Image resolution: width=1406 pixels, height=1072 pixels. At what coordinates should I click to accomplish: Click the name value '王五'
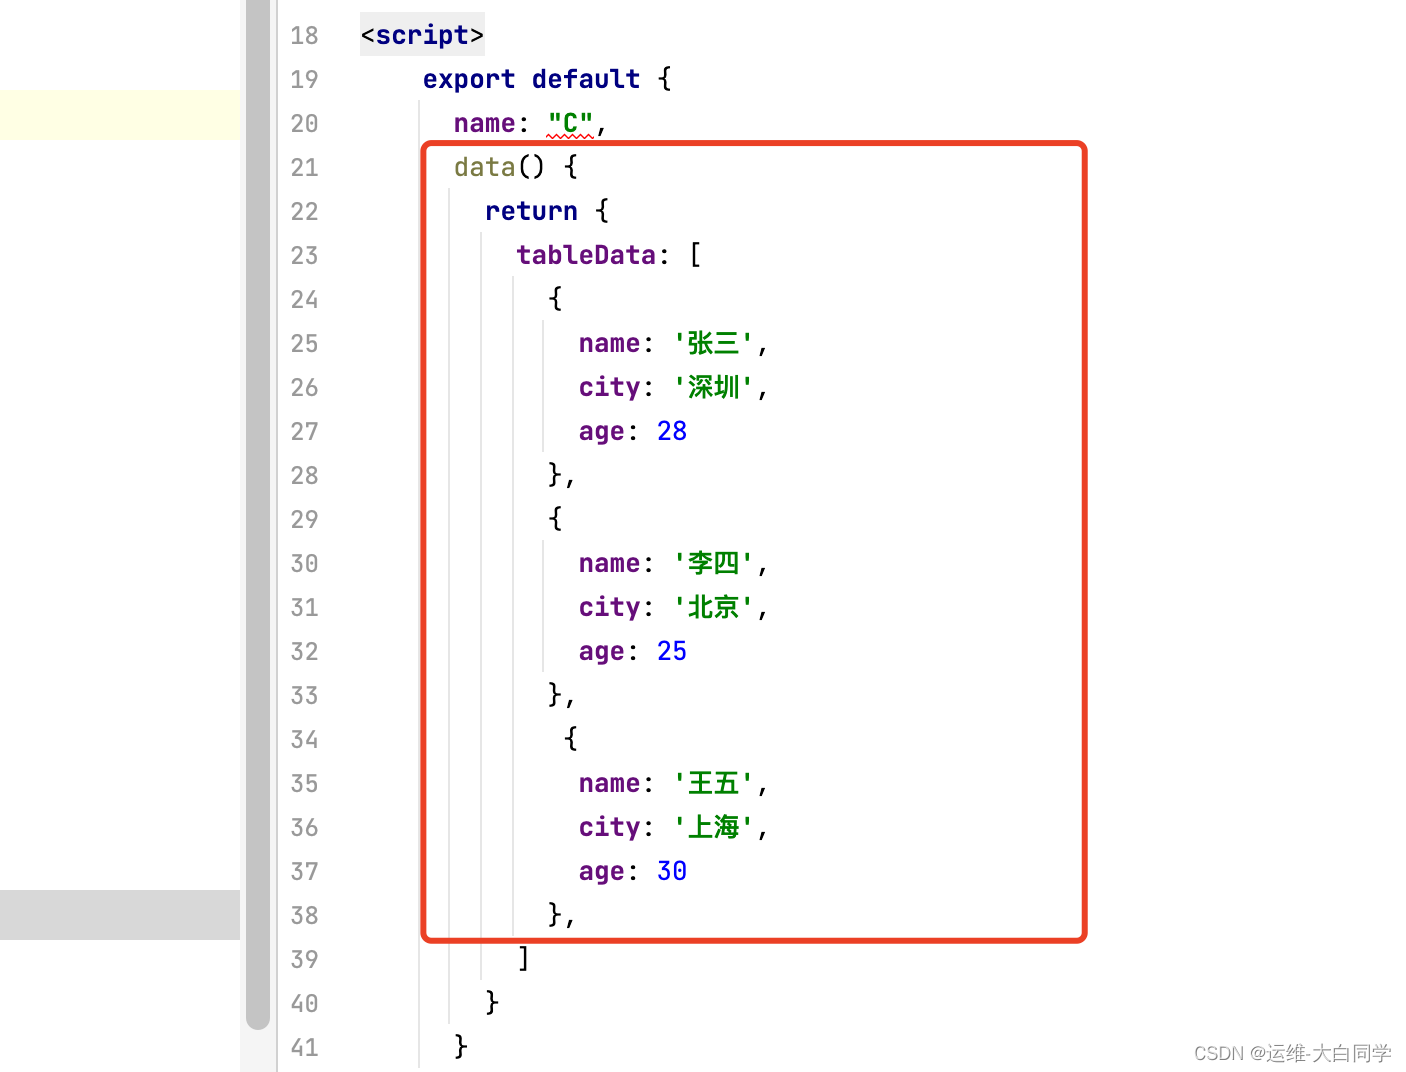click(x=713, y=783)
